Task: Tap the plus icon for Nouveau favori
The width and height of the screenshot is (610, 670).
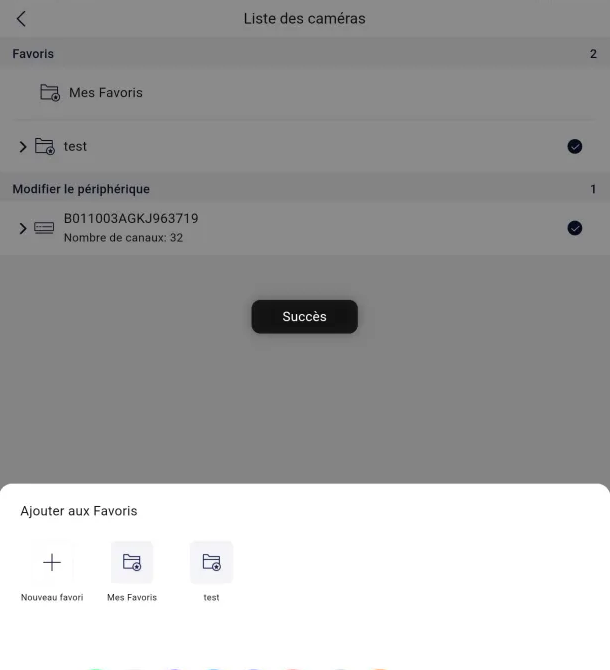Action: pos(52,562)
